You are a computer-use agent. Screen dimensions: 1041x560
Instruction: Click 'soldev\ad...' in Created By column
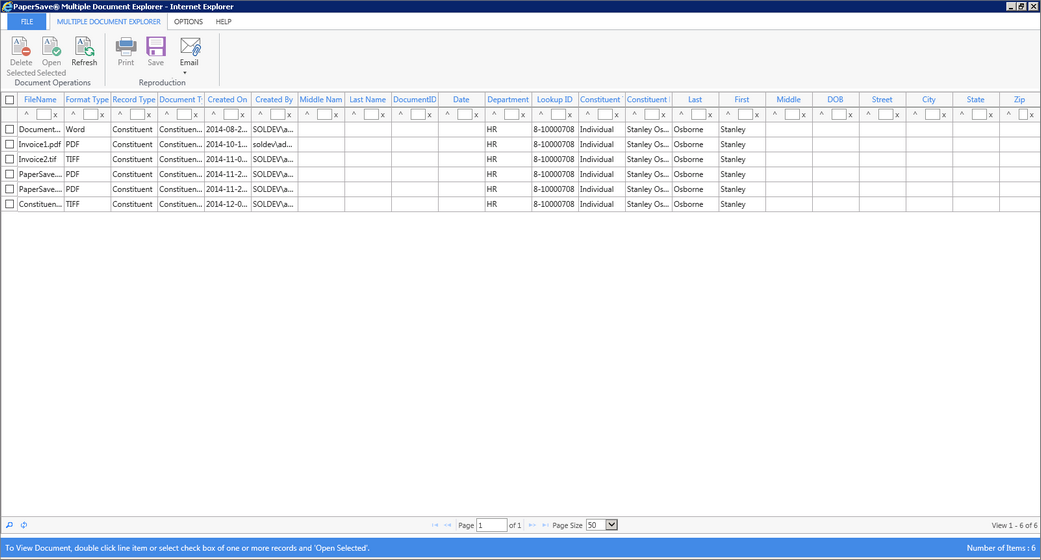point(273,144)
